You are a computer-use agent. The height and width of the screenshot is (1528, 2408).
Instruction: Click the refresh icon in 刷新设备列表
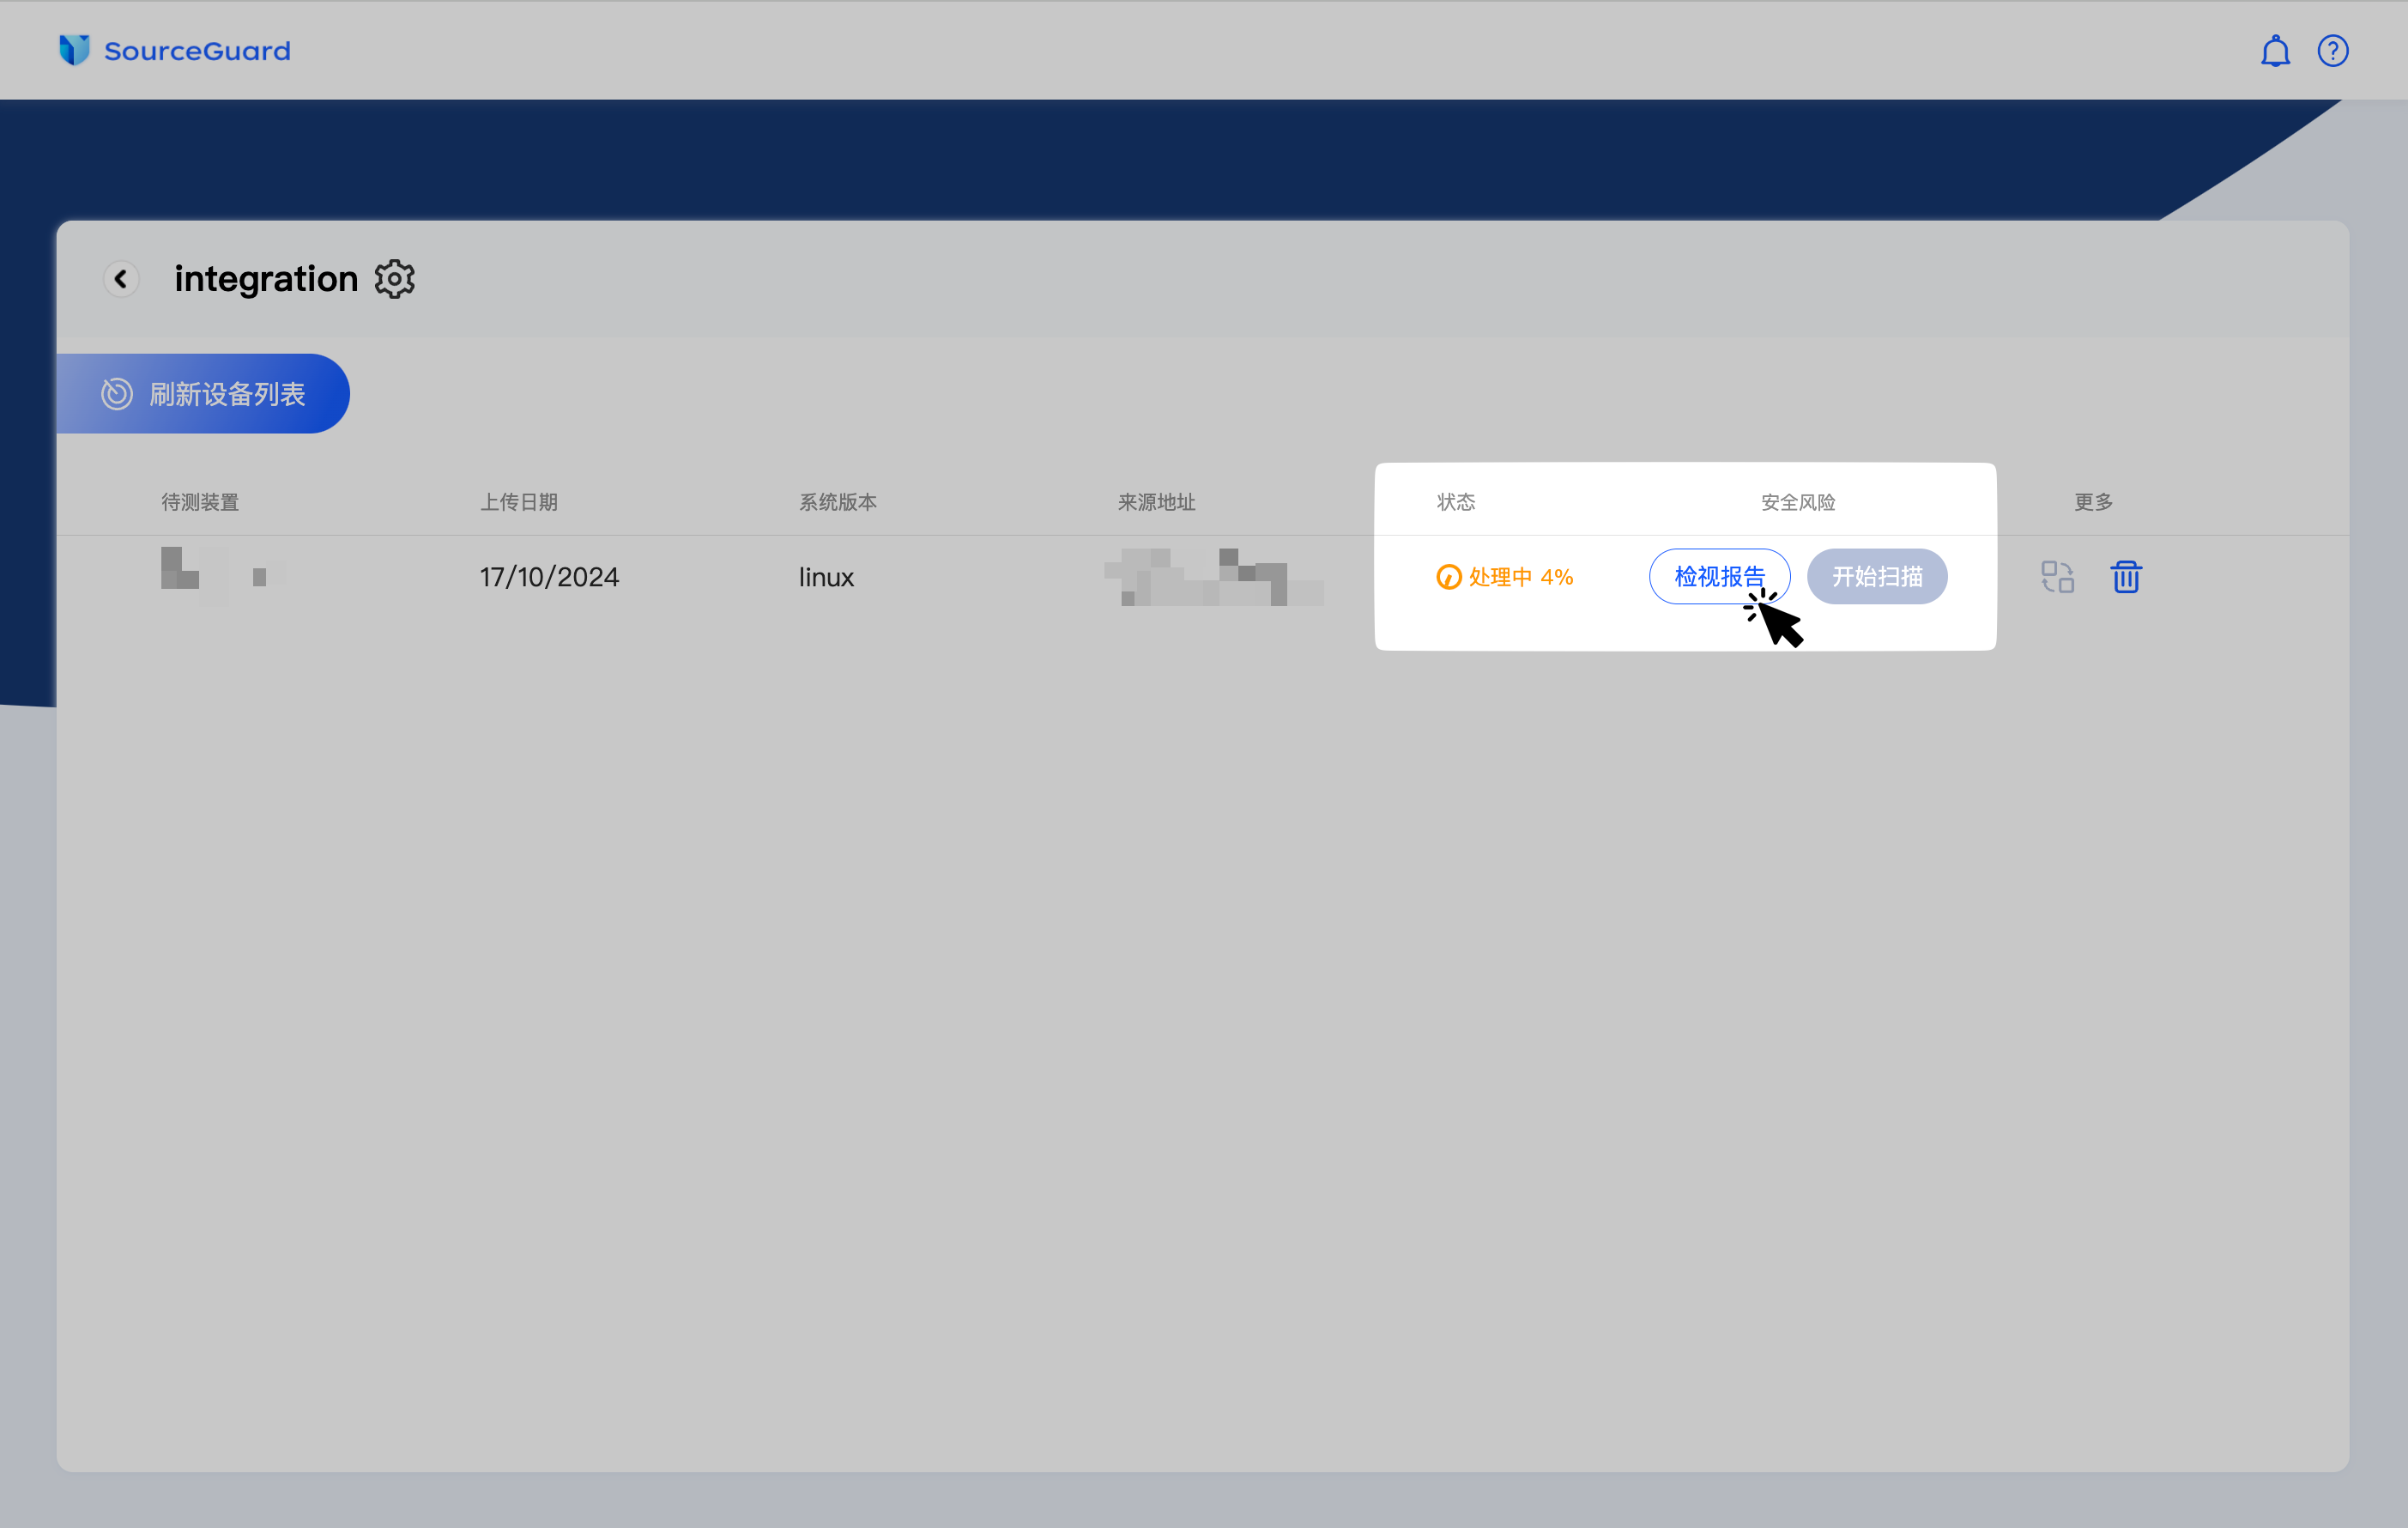tap(117, 394)
